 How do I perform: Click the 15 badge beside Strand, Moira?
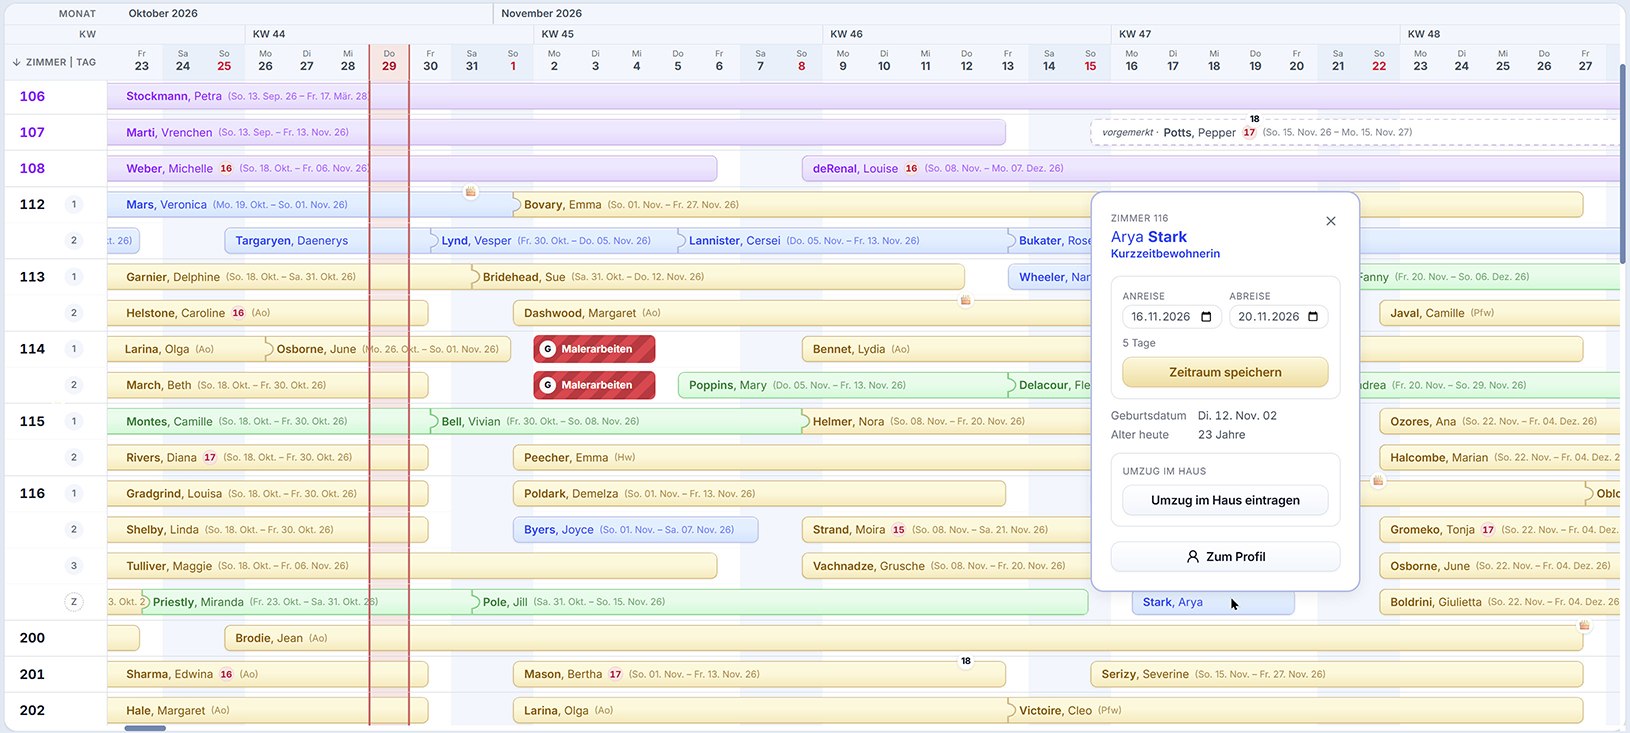(898, 530)
